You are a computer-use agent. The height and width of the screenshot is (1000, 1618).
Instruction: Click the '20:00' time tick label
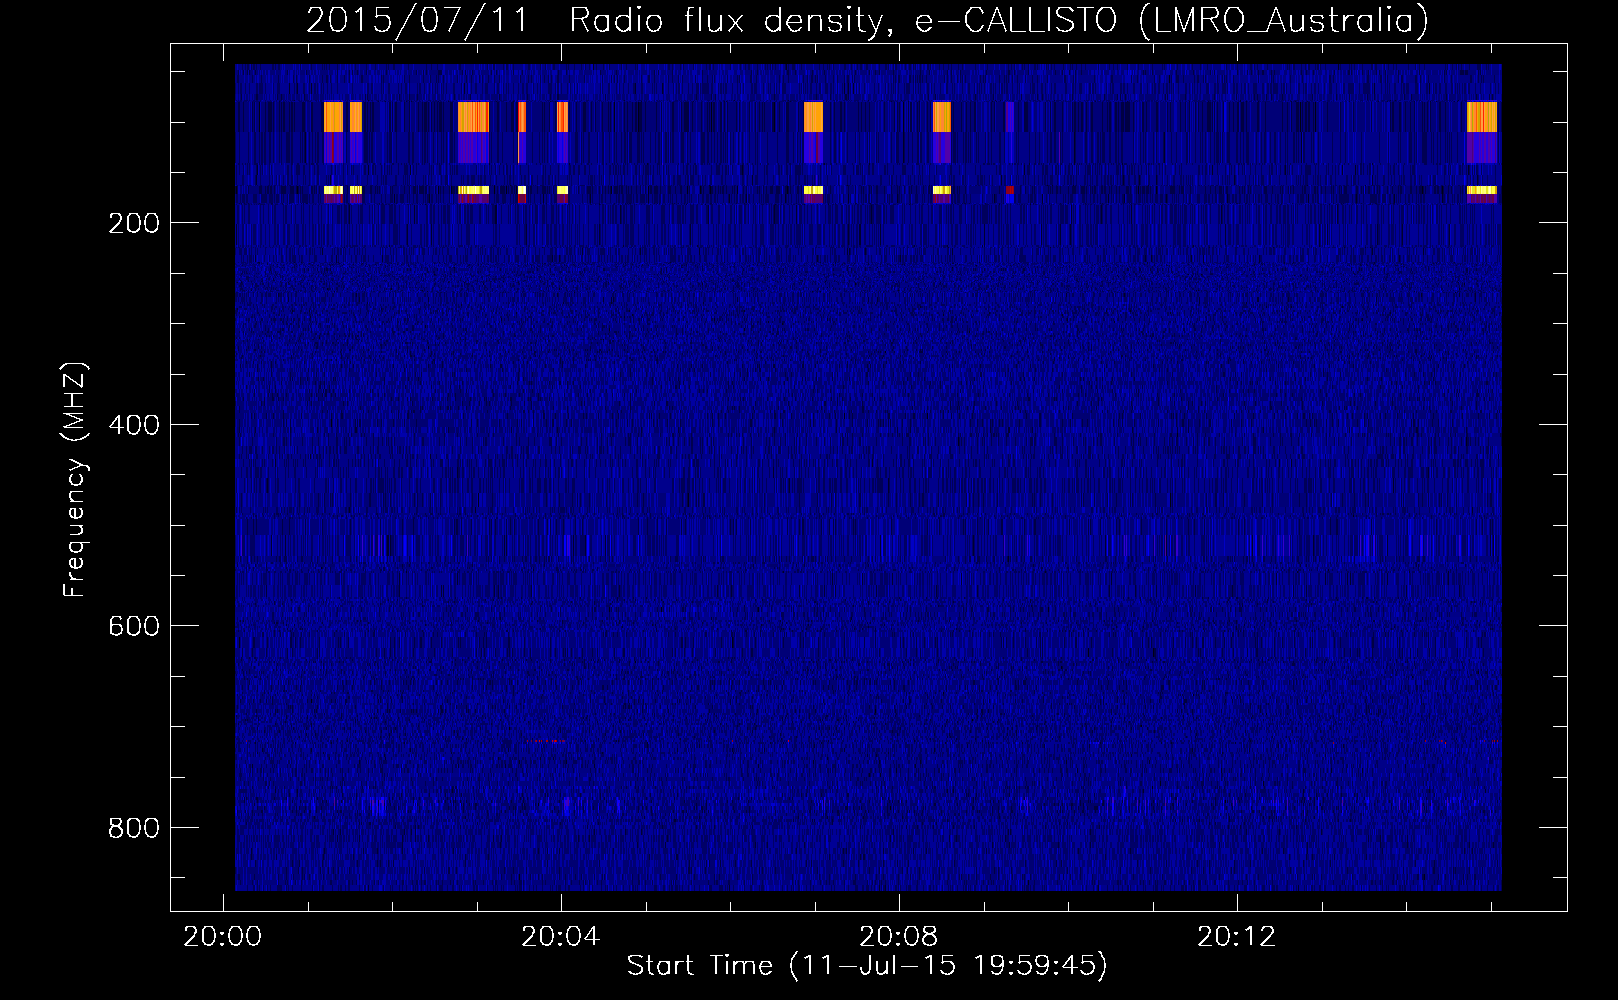222,936
